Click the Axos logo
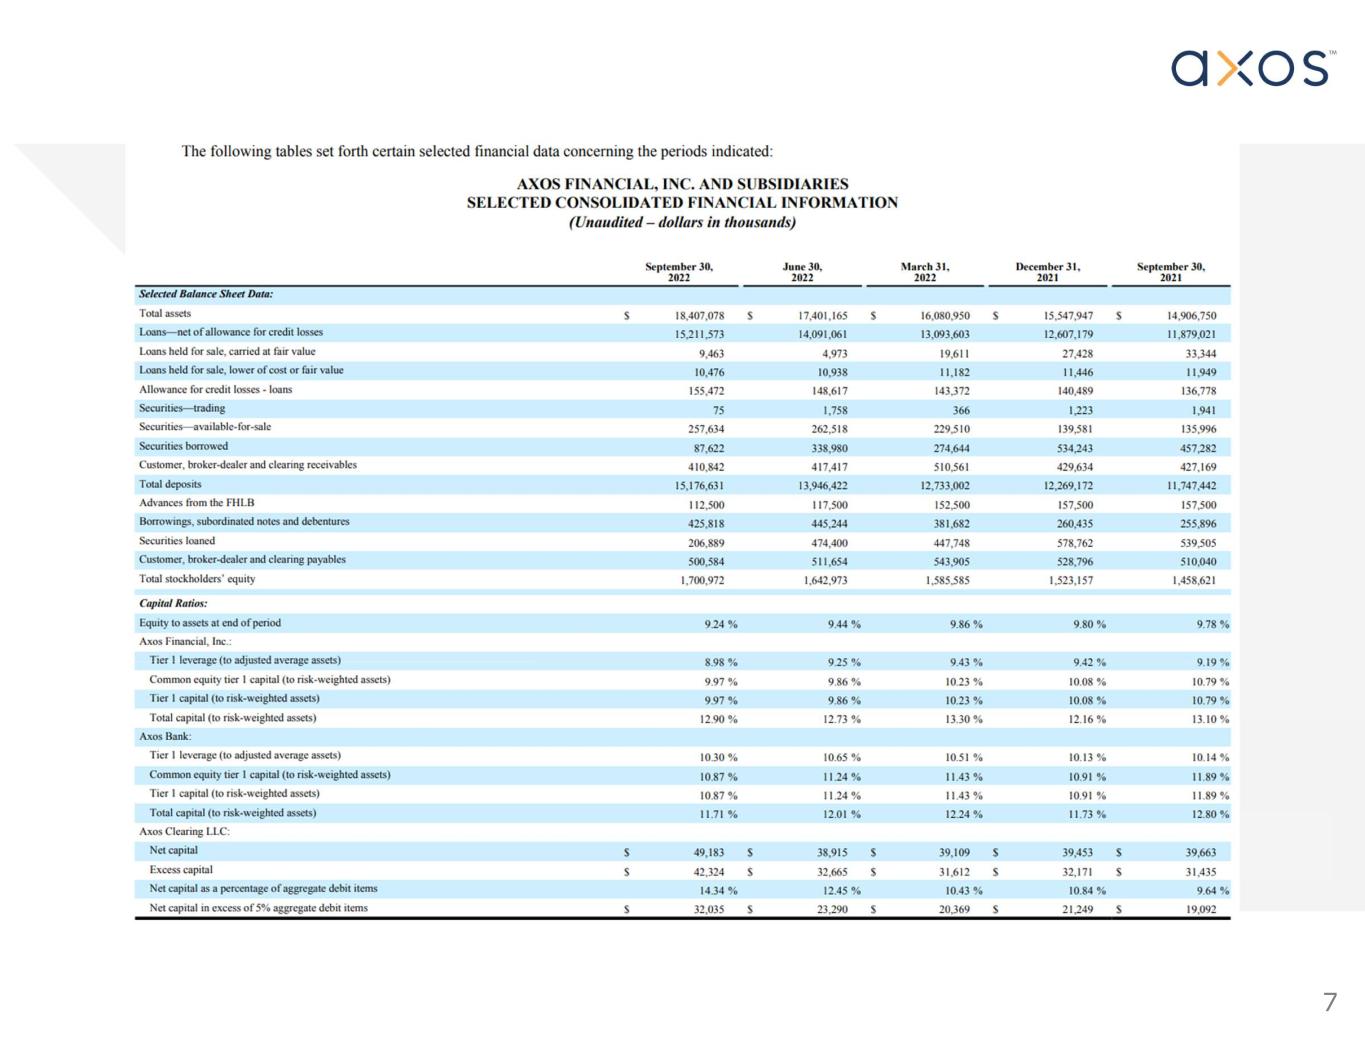Screen dimensions: 1365x1055 1254,68
